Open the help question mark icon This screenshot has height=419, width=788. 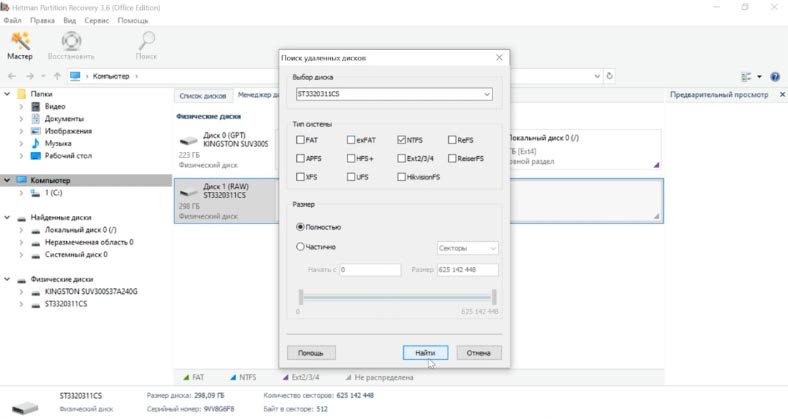[x=775, y=76]
